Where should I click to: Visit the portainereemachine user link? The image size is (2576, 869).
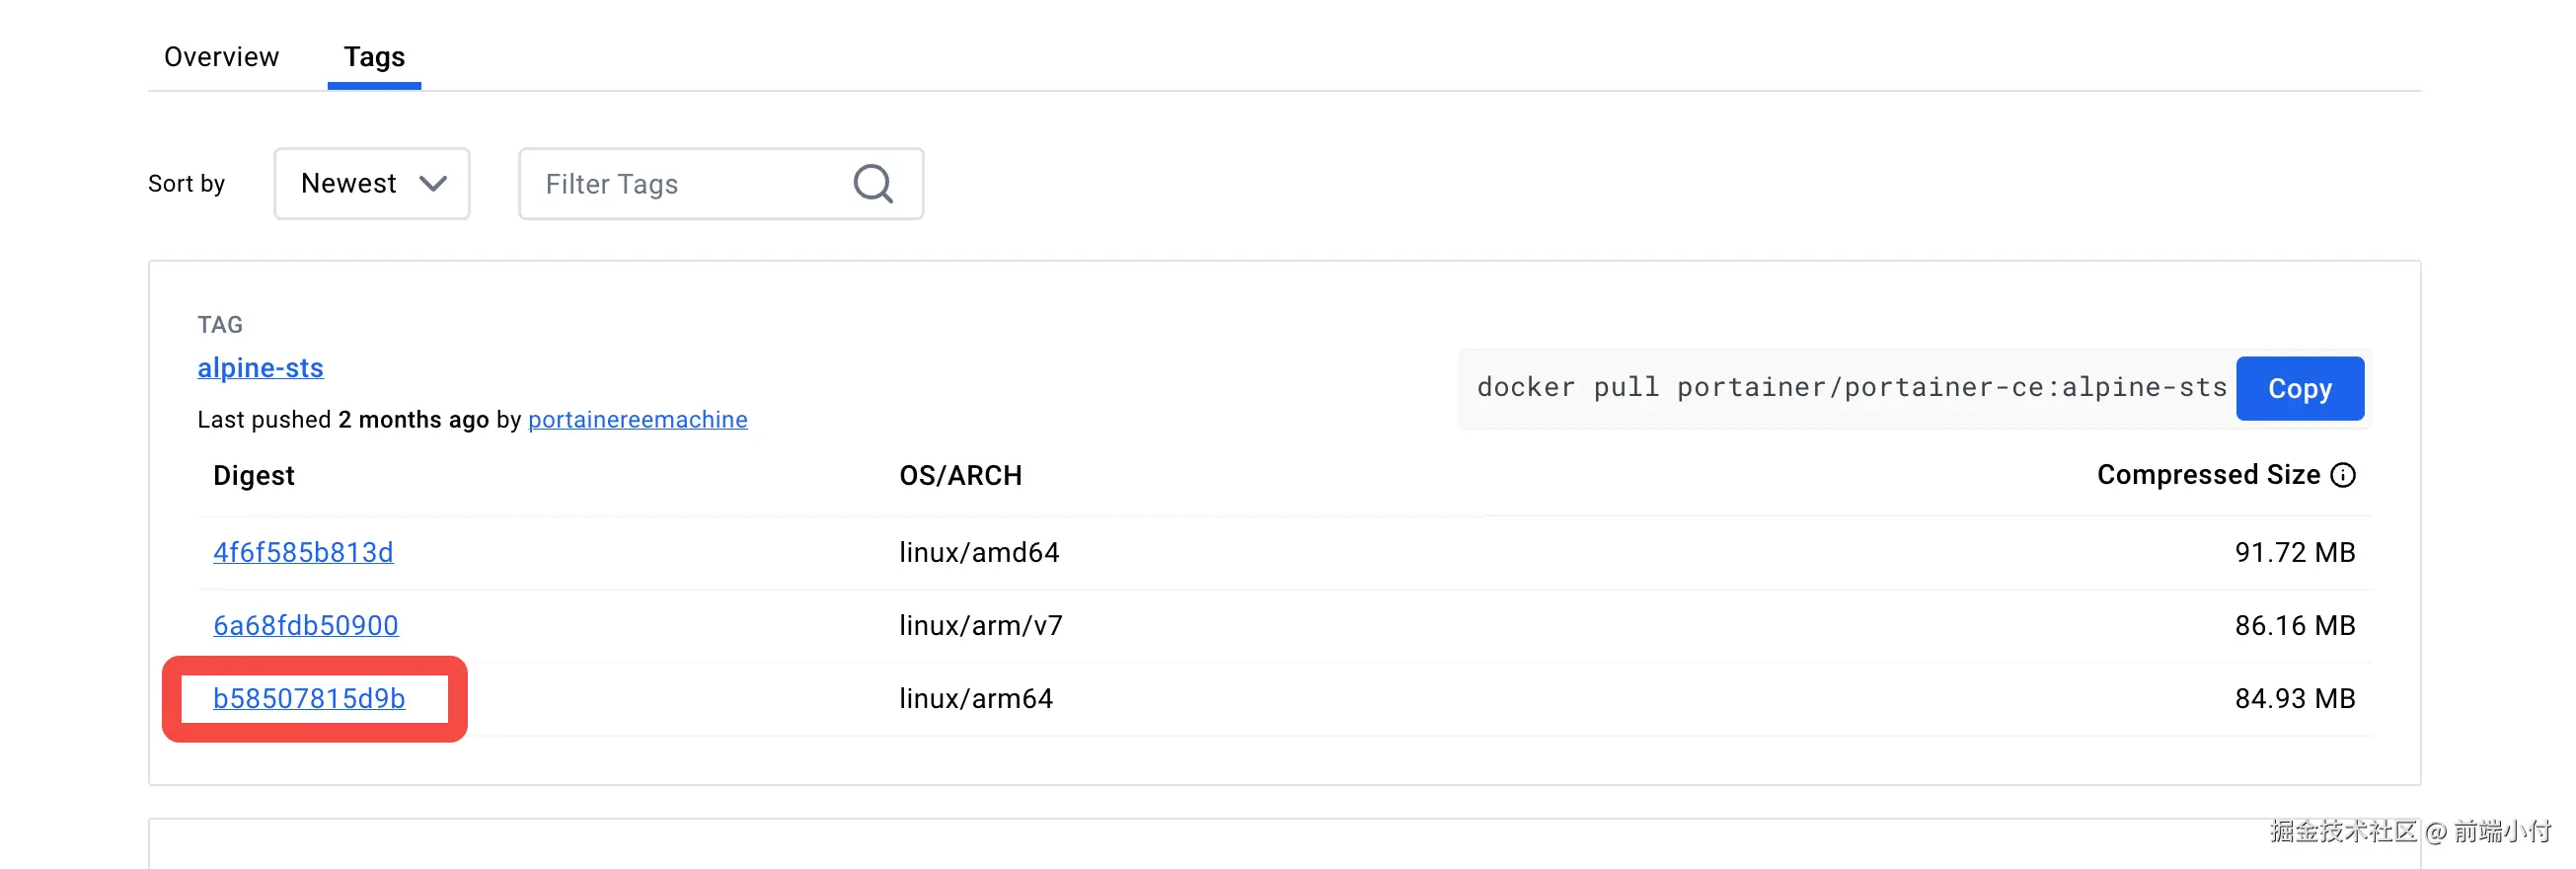click(x=637, y=420)
